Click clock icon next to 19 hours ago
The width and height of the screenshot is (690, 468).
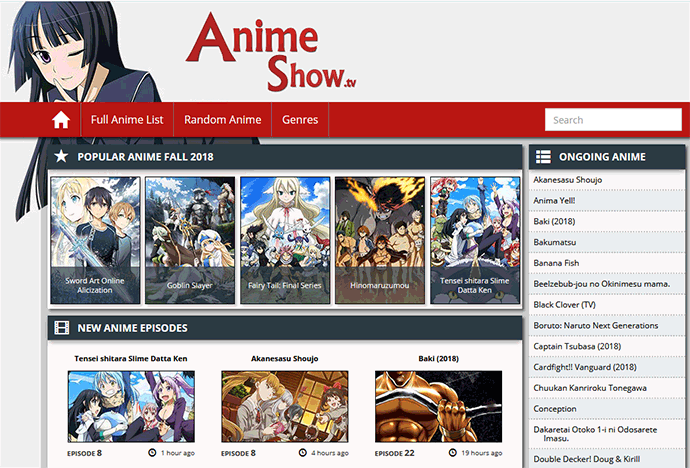coord(452,453)
